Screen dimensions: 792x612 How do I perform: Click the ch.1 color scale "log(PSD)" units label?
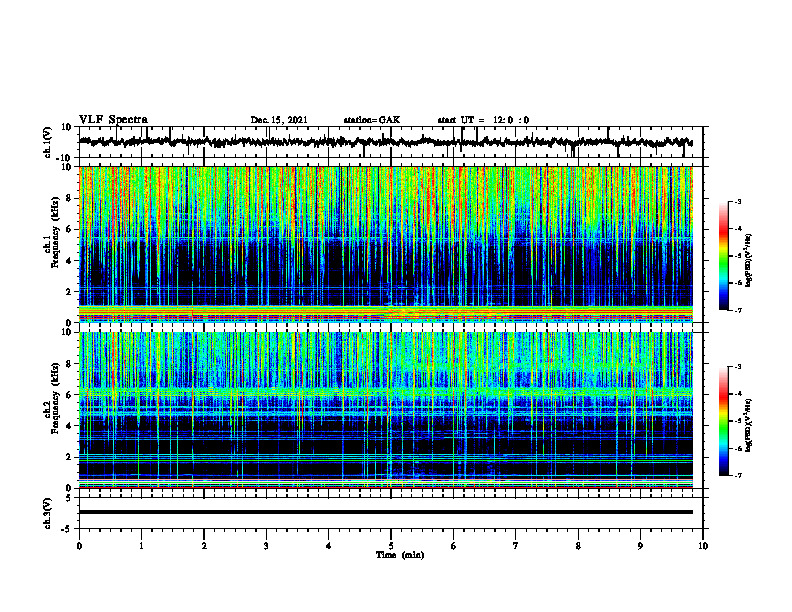(x=749, y=261)
